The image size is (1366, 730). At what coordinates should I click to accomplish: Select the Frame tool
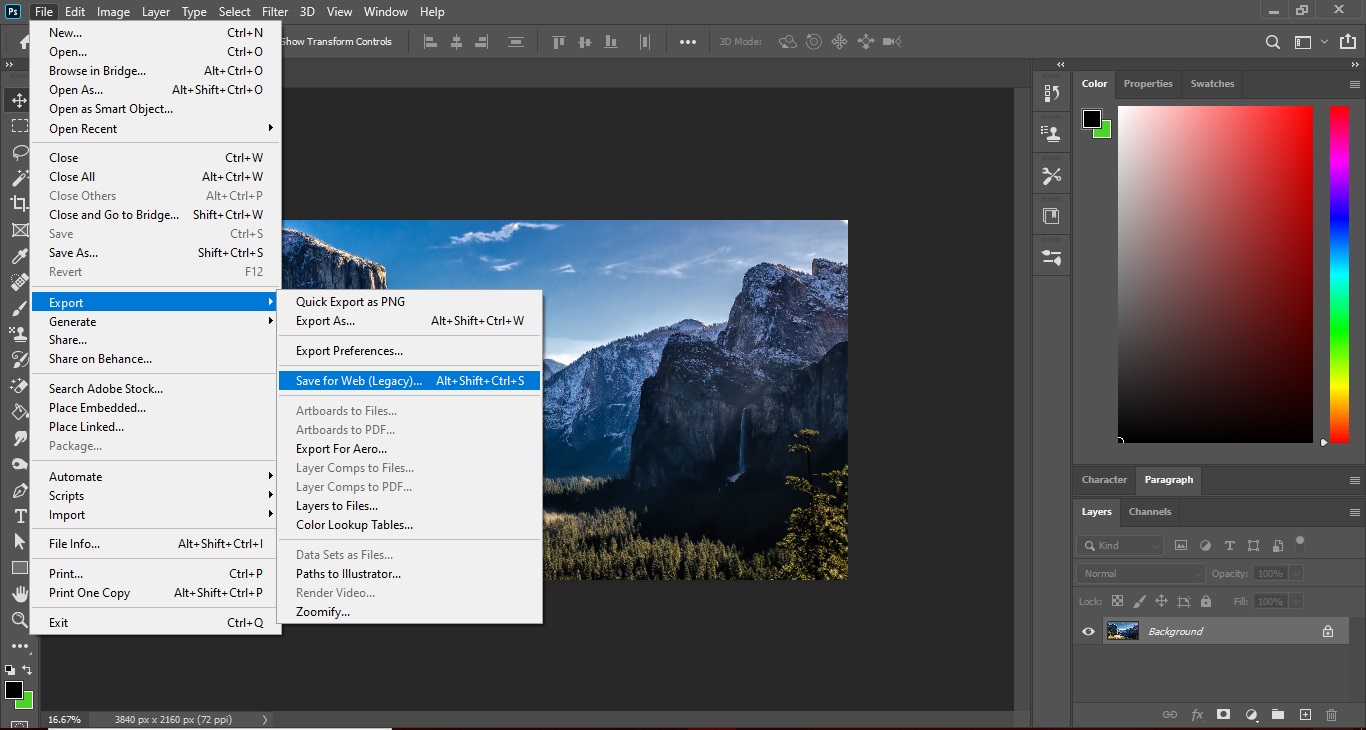(19, 230)
